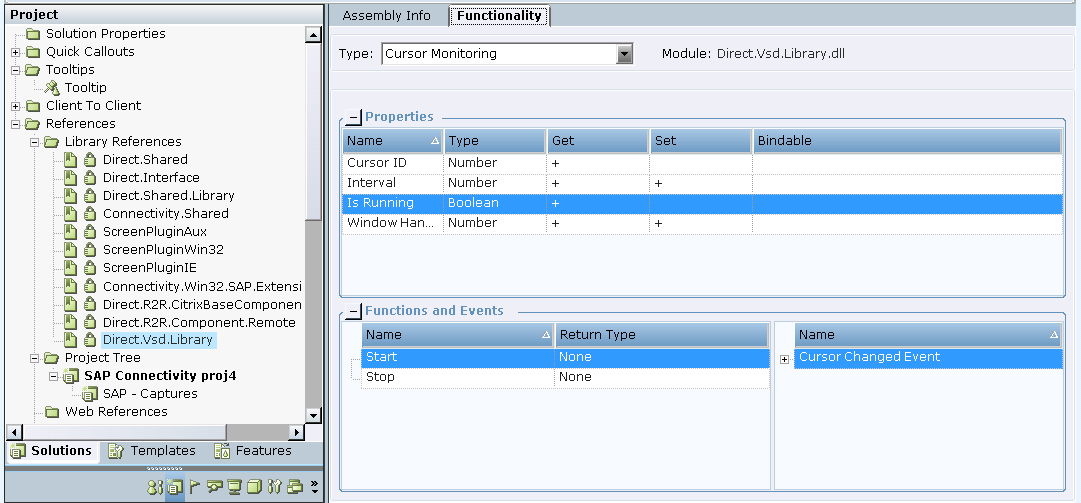Click the lock icon beside Direct.Shared
This screenshot has width=1081, height=503.
click(x=90, y=160)
